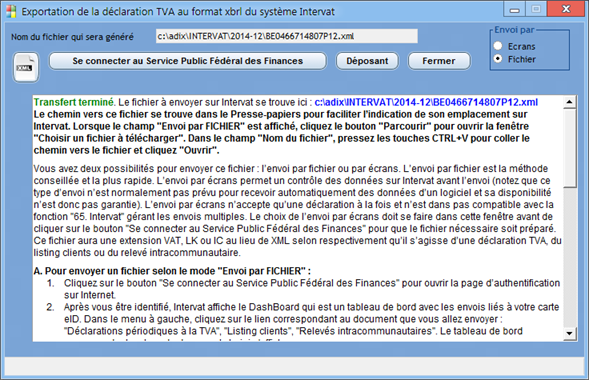Click the generated file name field
This screenshot has height=380, width=589.
(287, 36)
